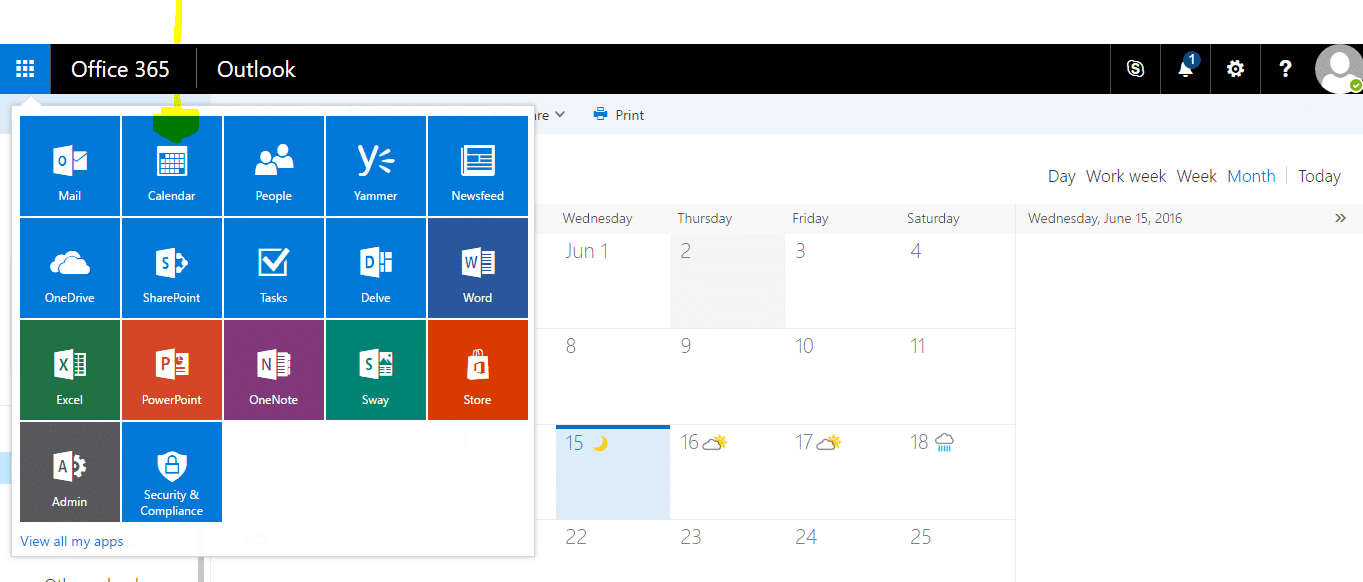
Task: Open the OneDrive tile
Action: coord(70,267)
